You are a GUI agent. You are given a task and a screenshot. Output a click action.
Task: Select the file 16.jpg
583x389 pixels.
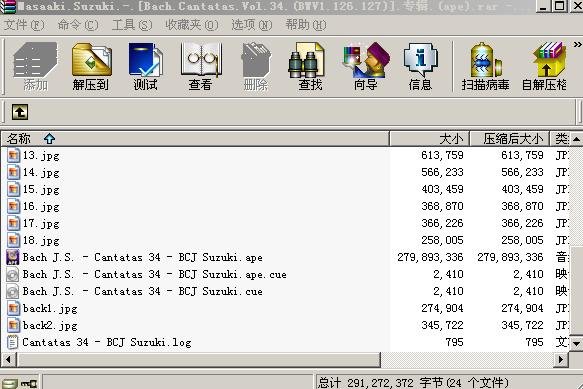pos(41,206)
